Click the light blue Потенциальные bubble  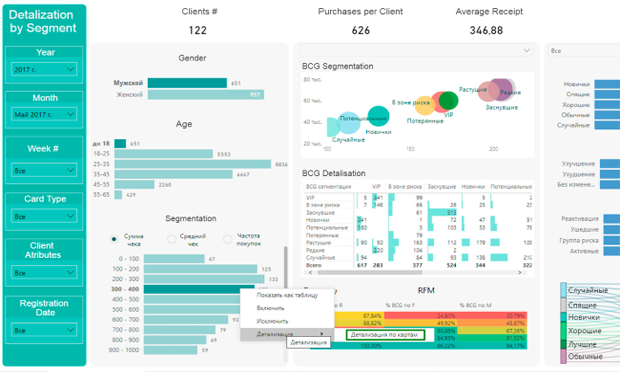coord(350,123)
